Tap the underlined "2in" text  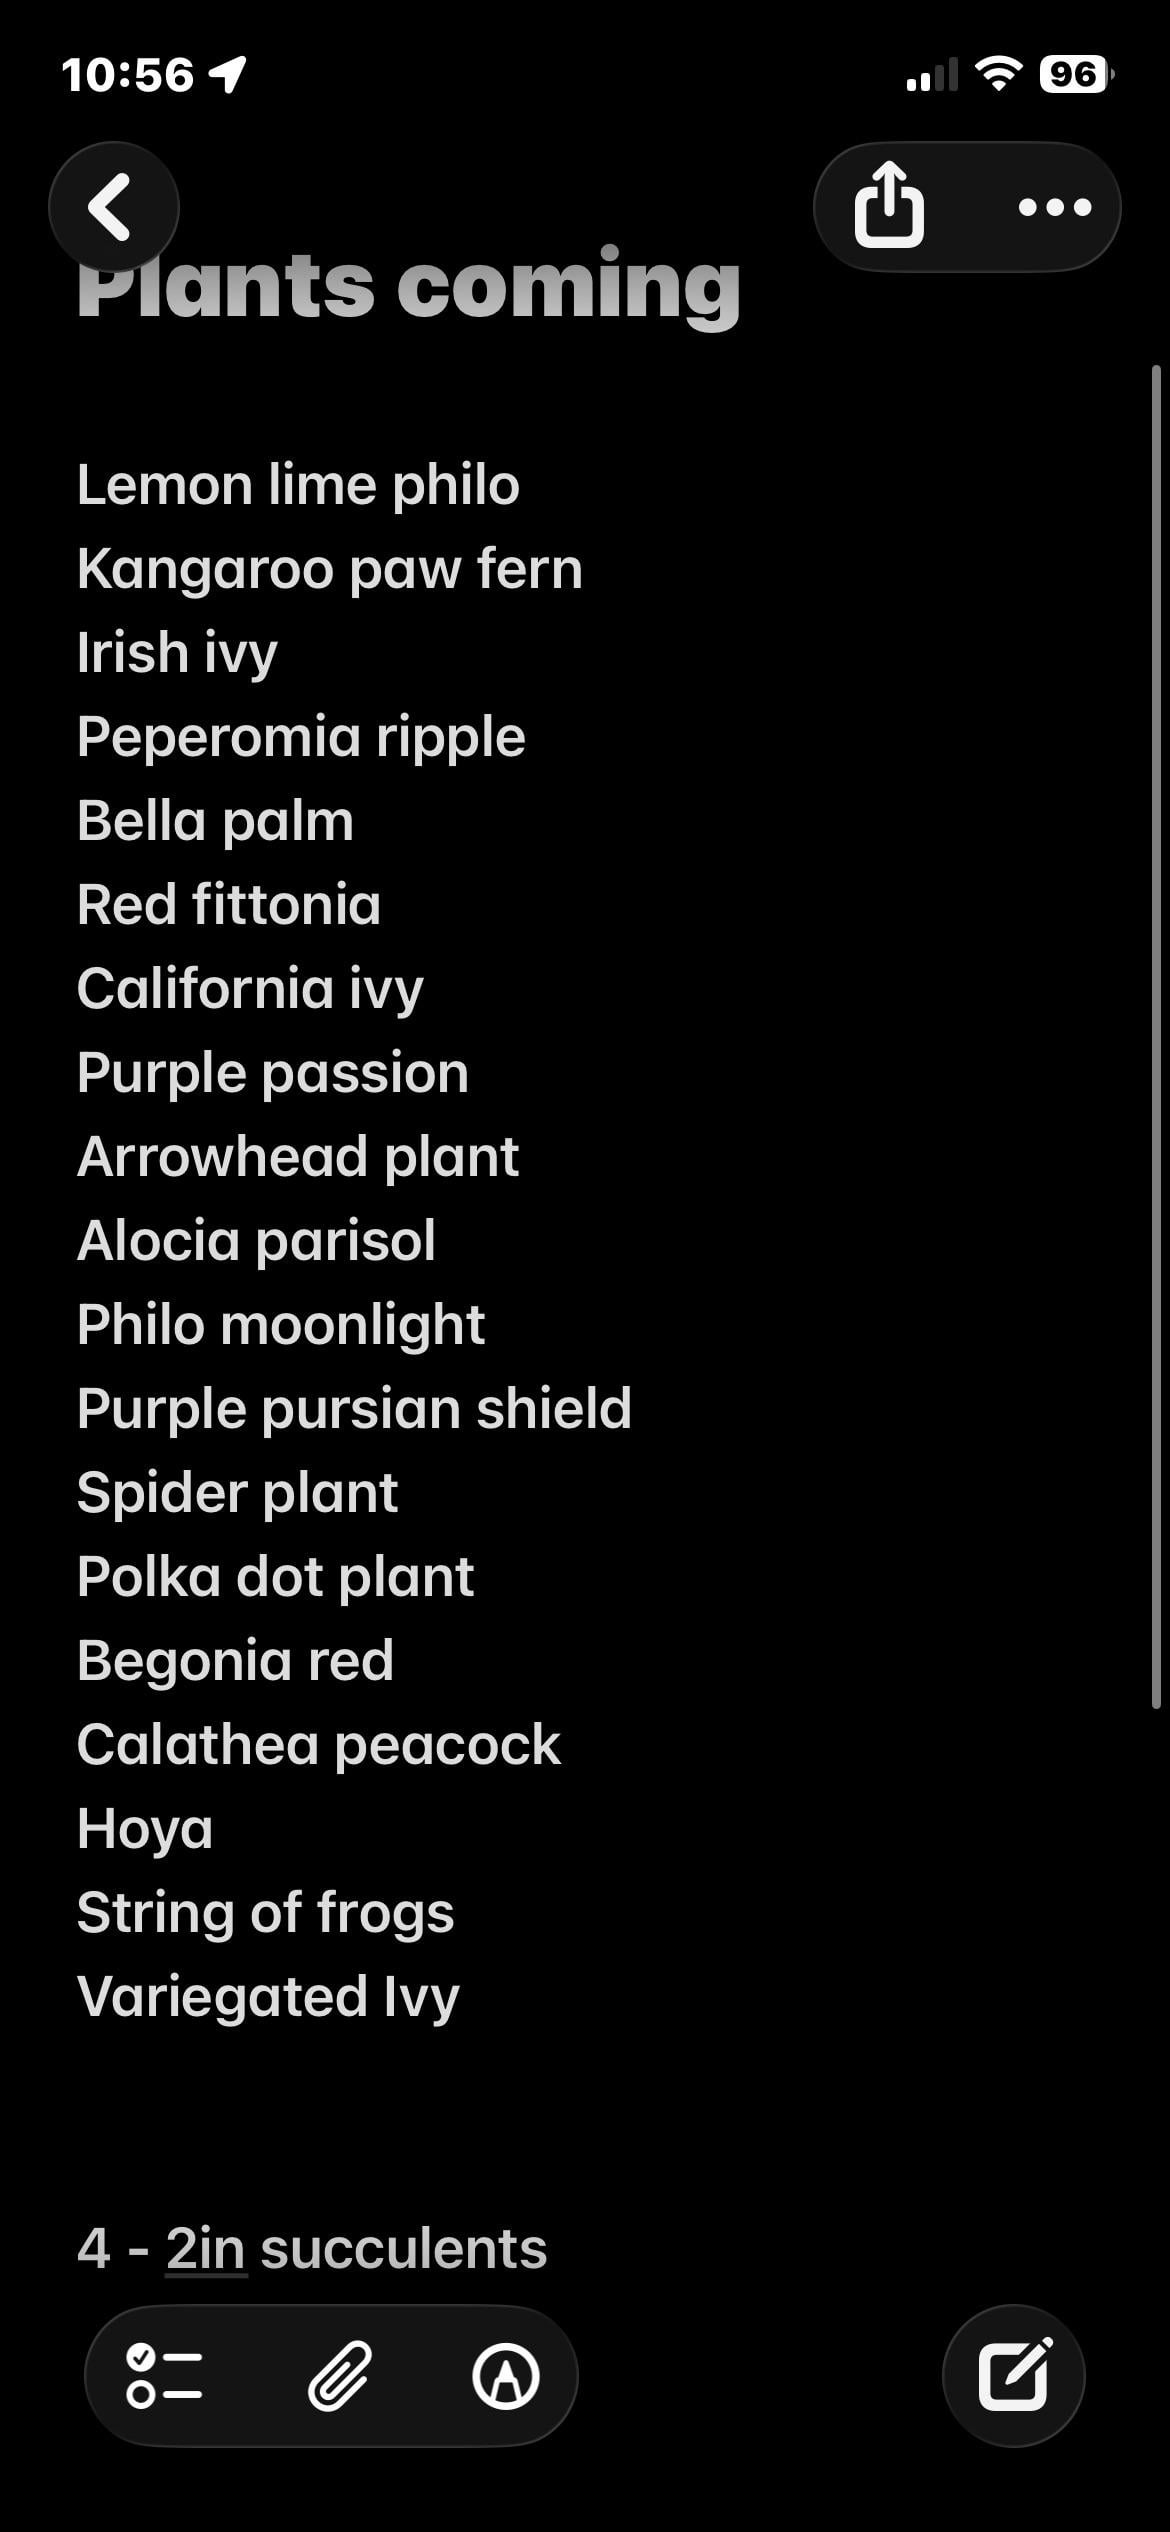click(205, 2248)
